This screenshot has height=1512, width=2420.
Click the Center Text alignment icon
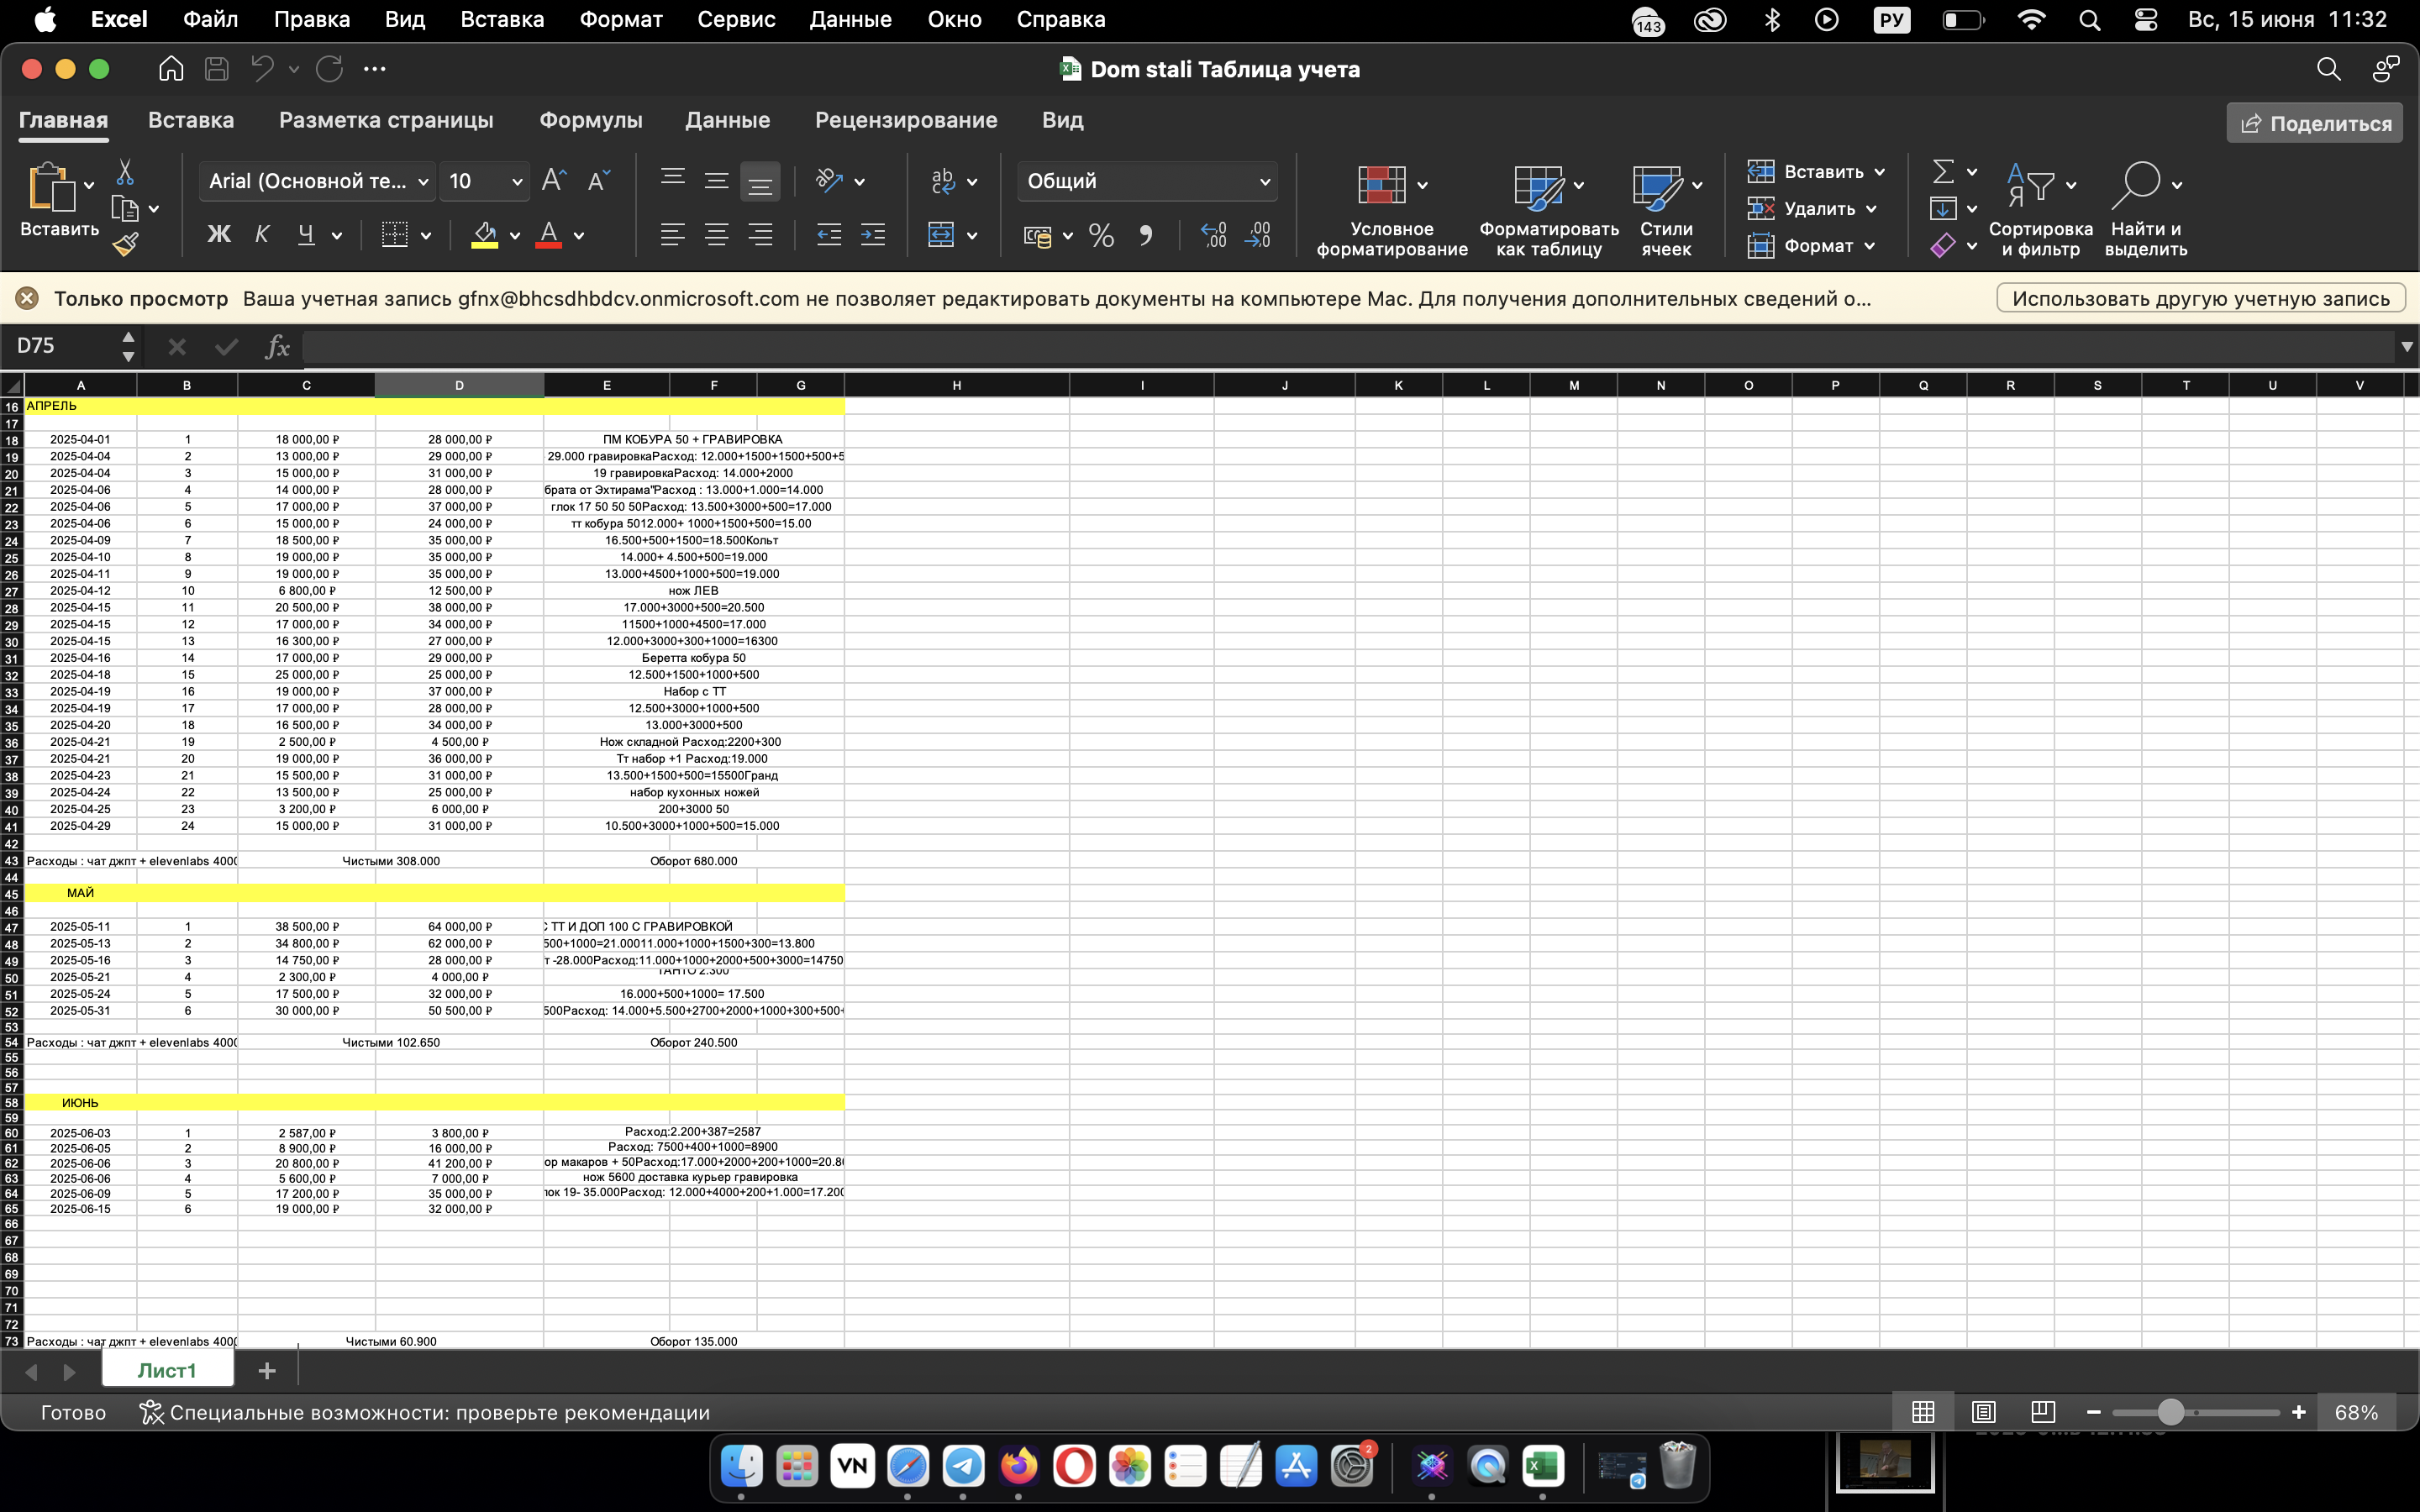[x=716, y=236]
